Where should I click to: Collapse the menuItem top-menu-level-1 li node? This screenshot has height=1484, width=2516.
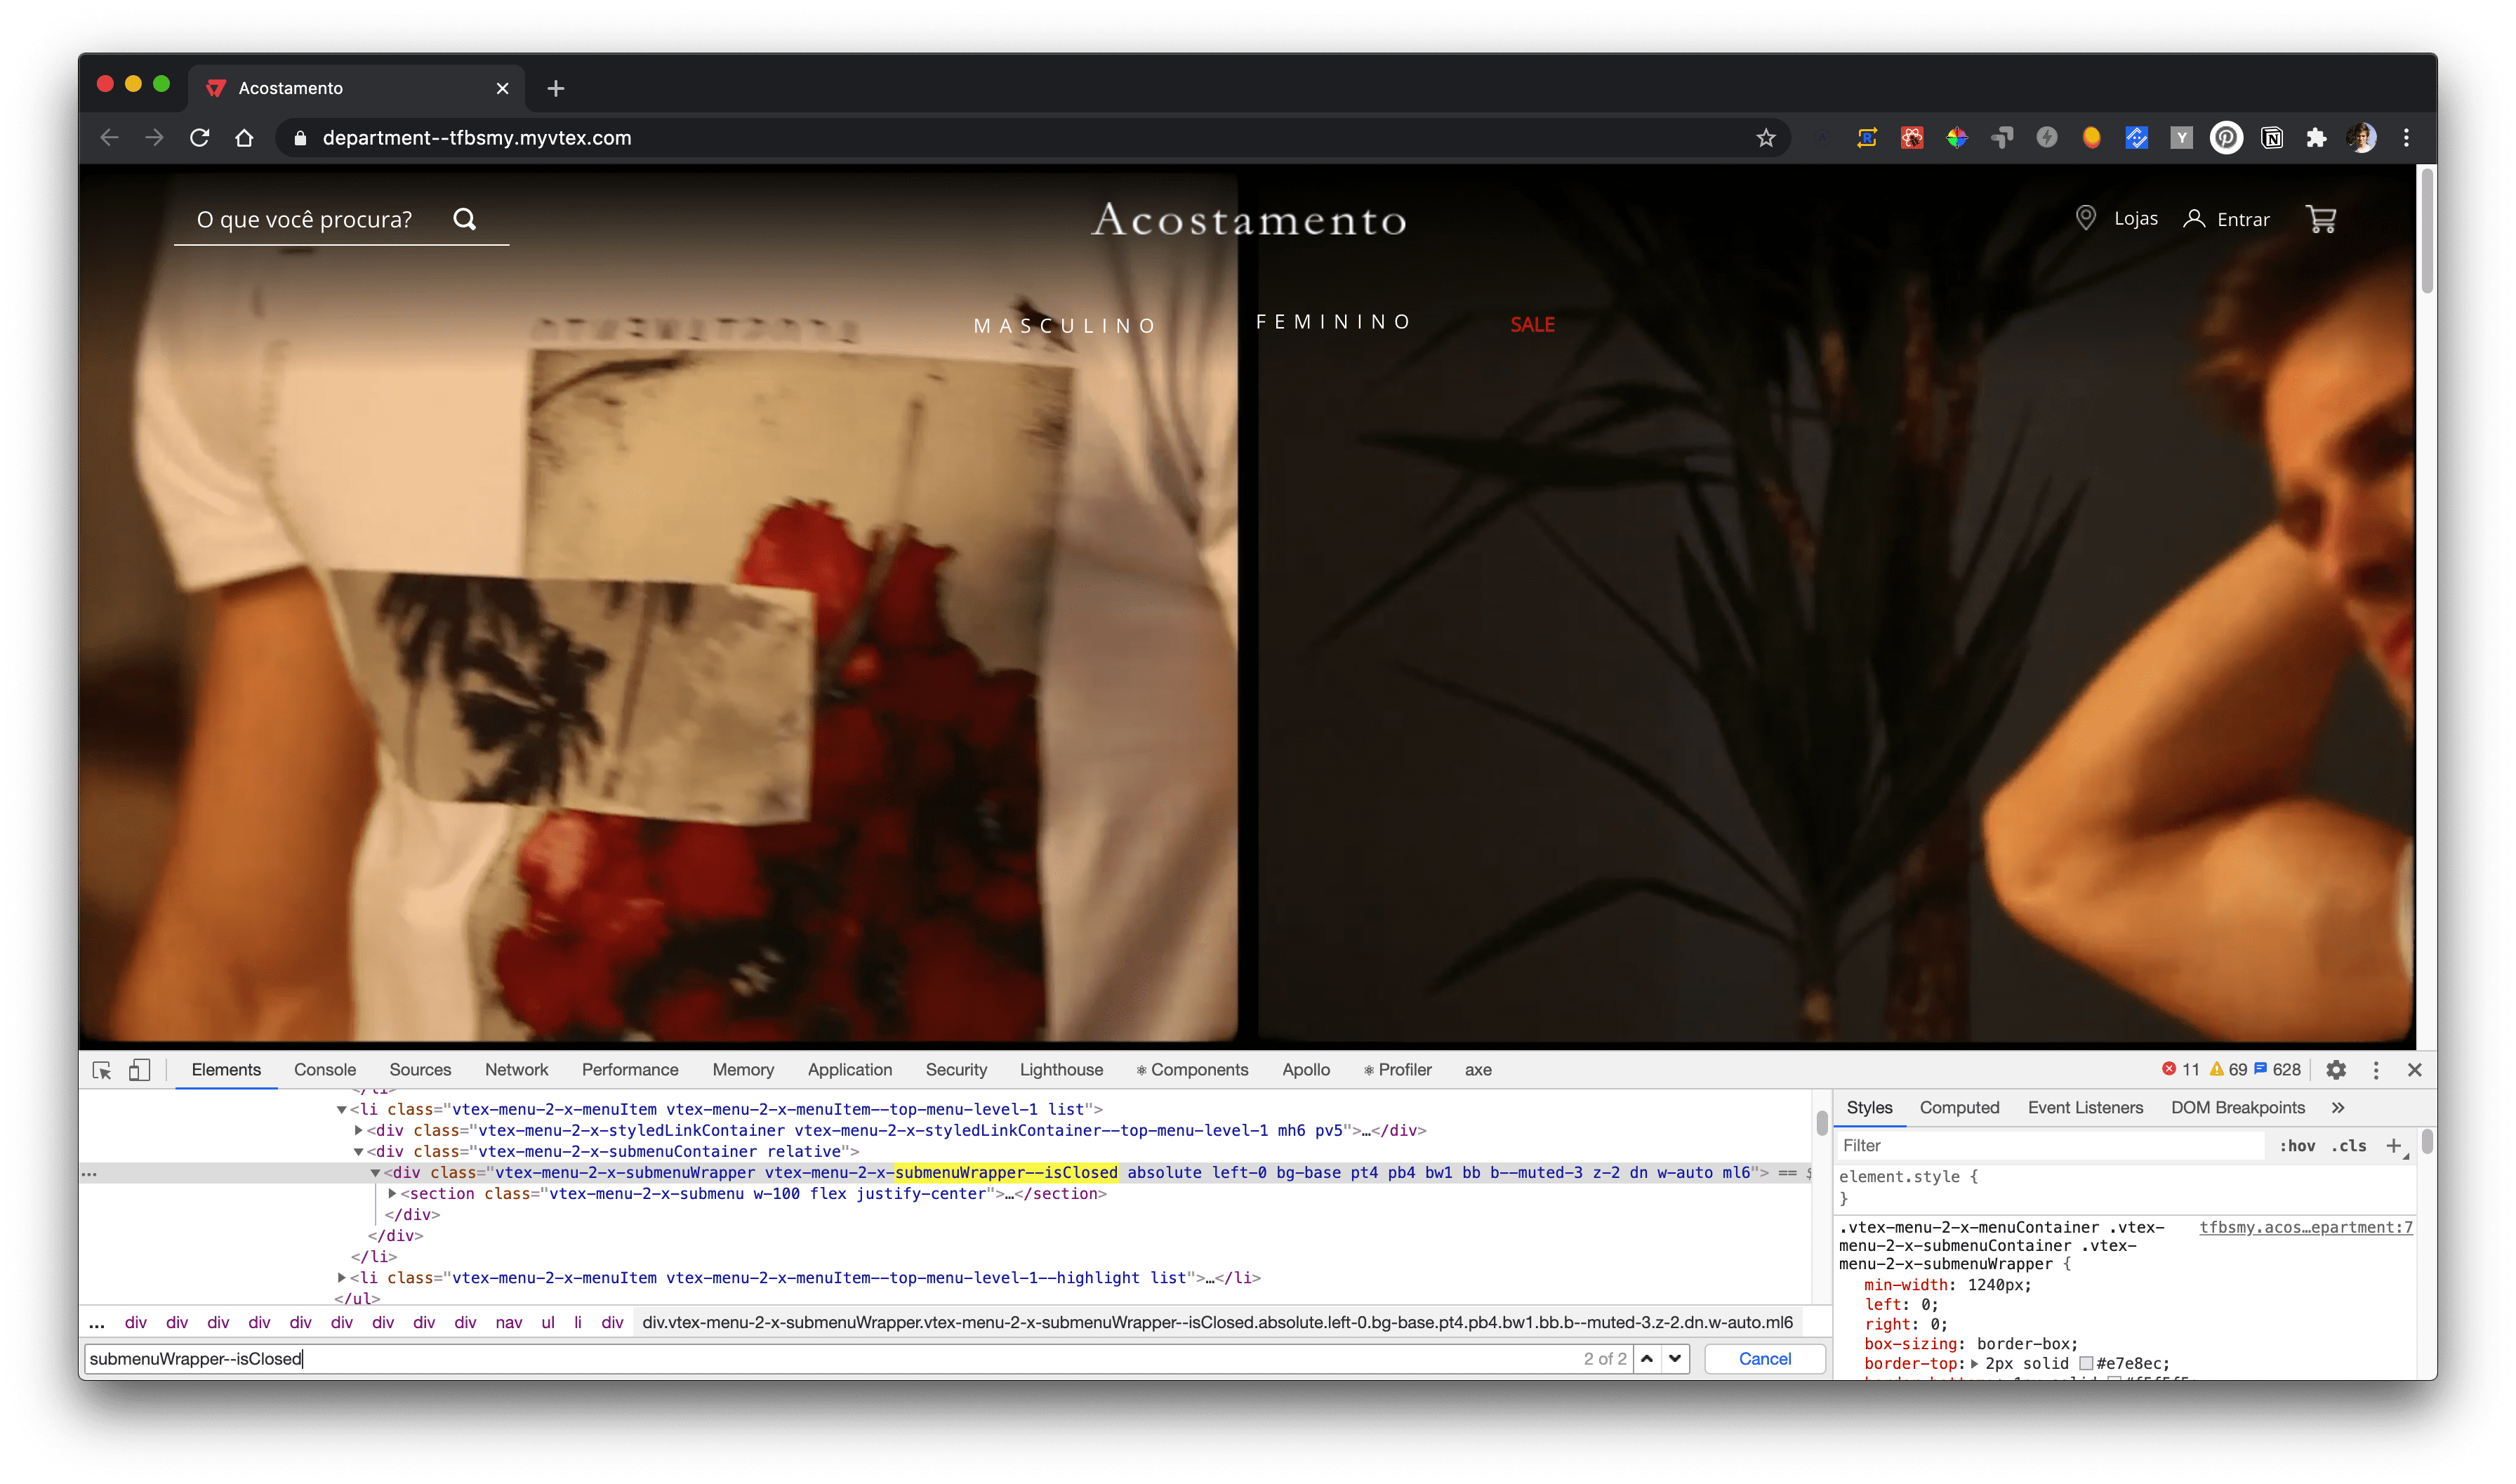341,1109
